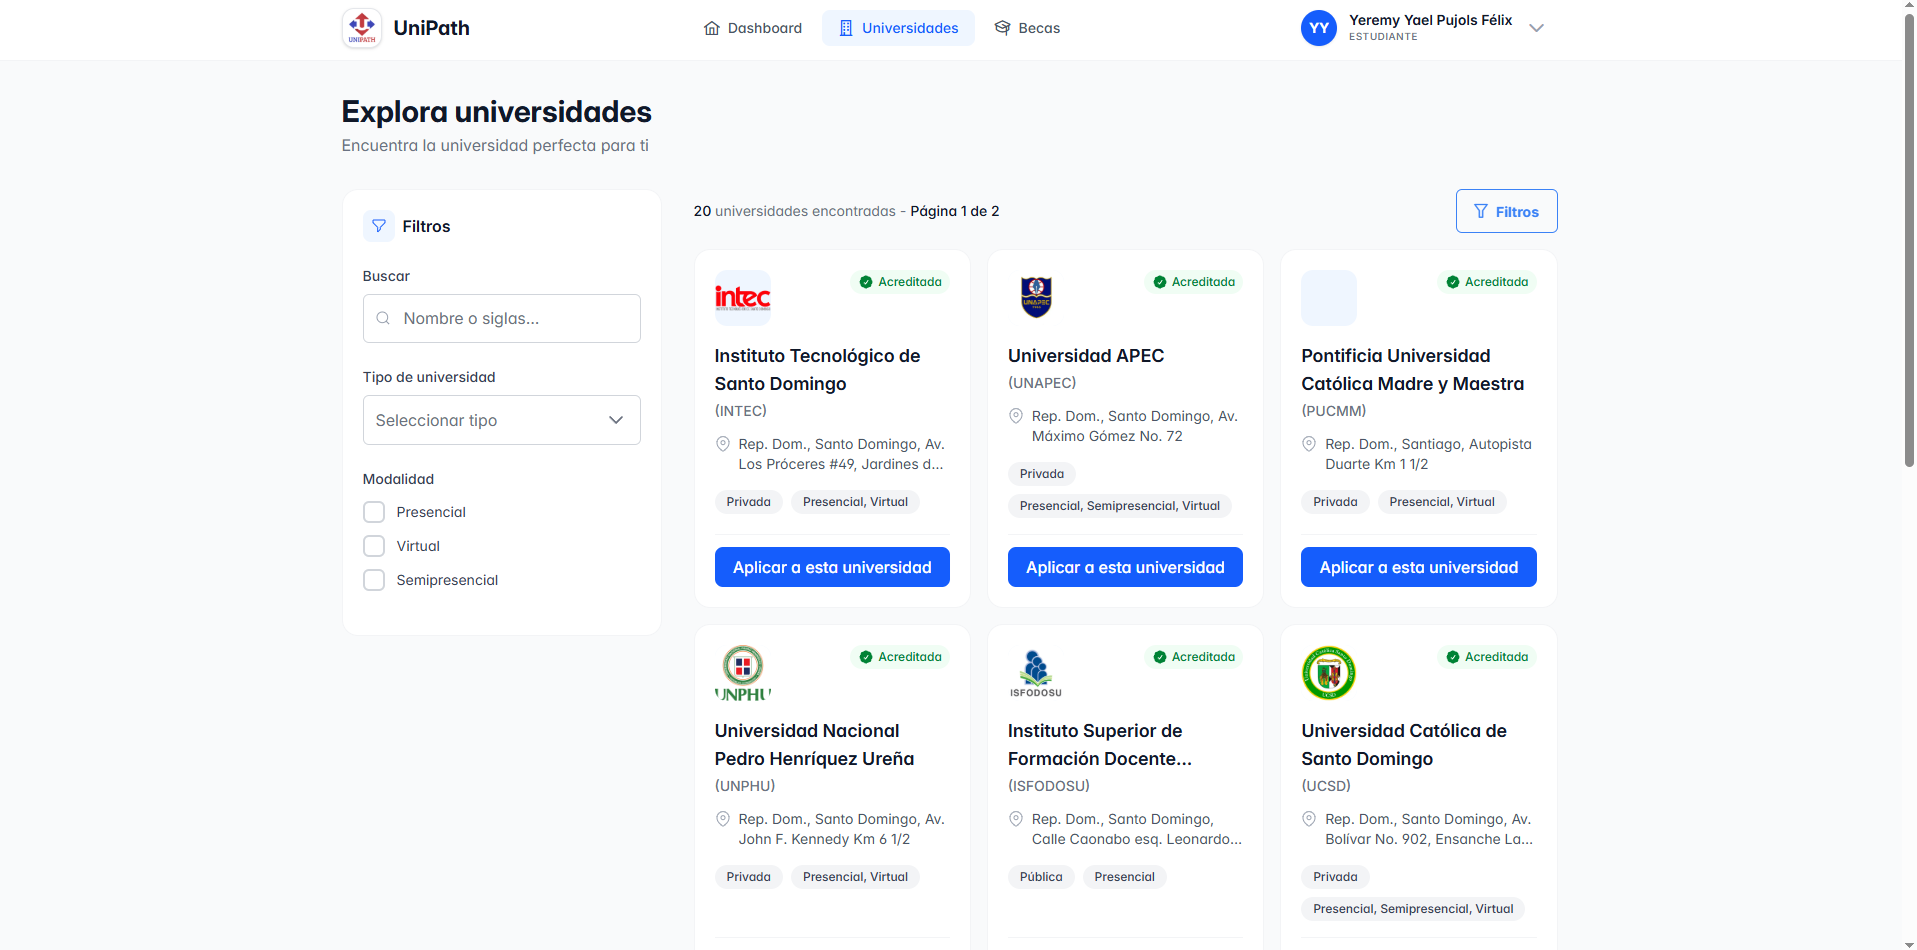The height and width of the screenshot is (950, 1917).
Task: Click the blank PUCMM logo placeholder
Action: (1329, 298)
